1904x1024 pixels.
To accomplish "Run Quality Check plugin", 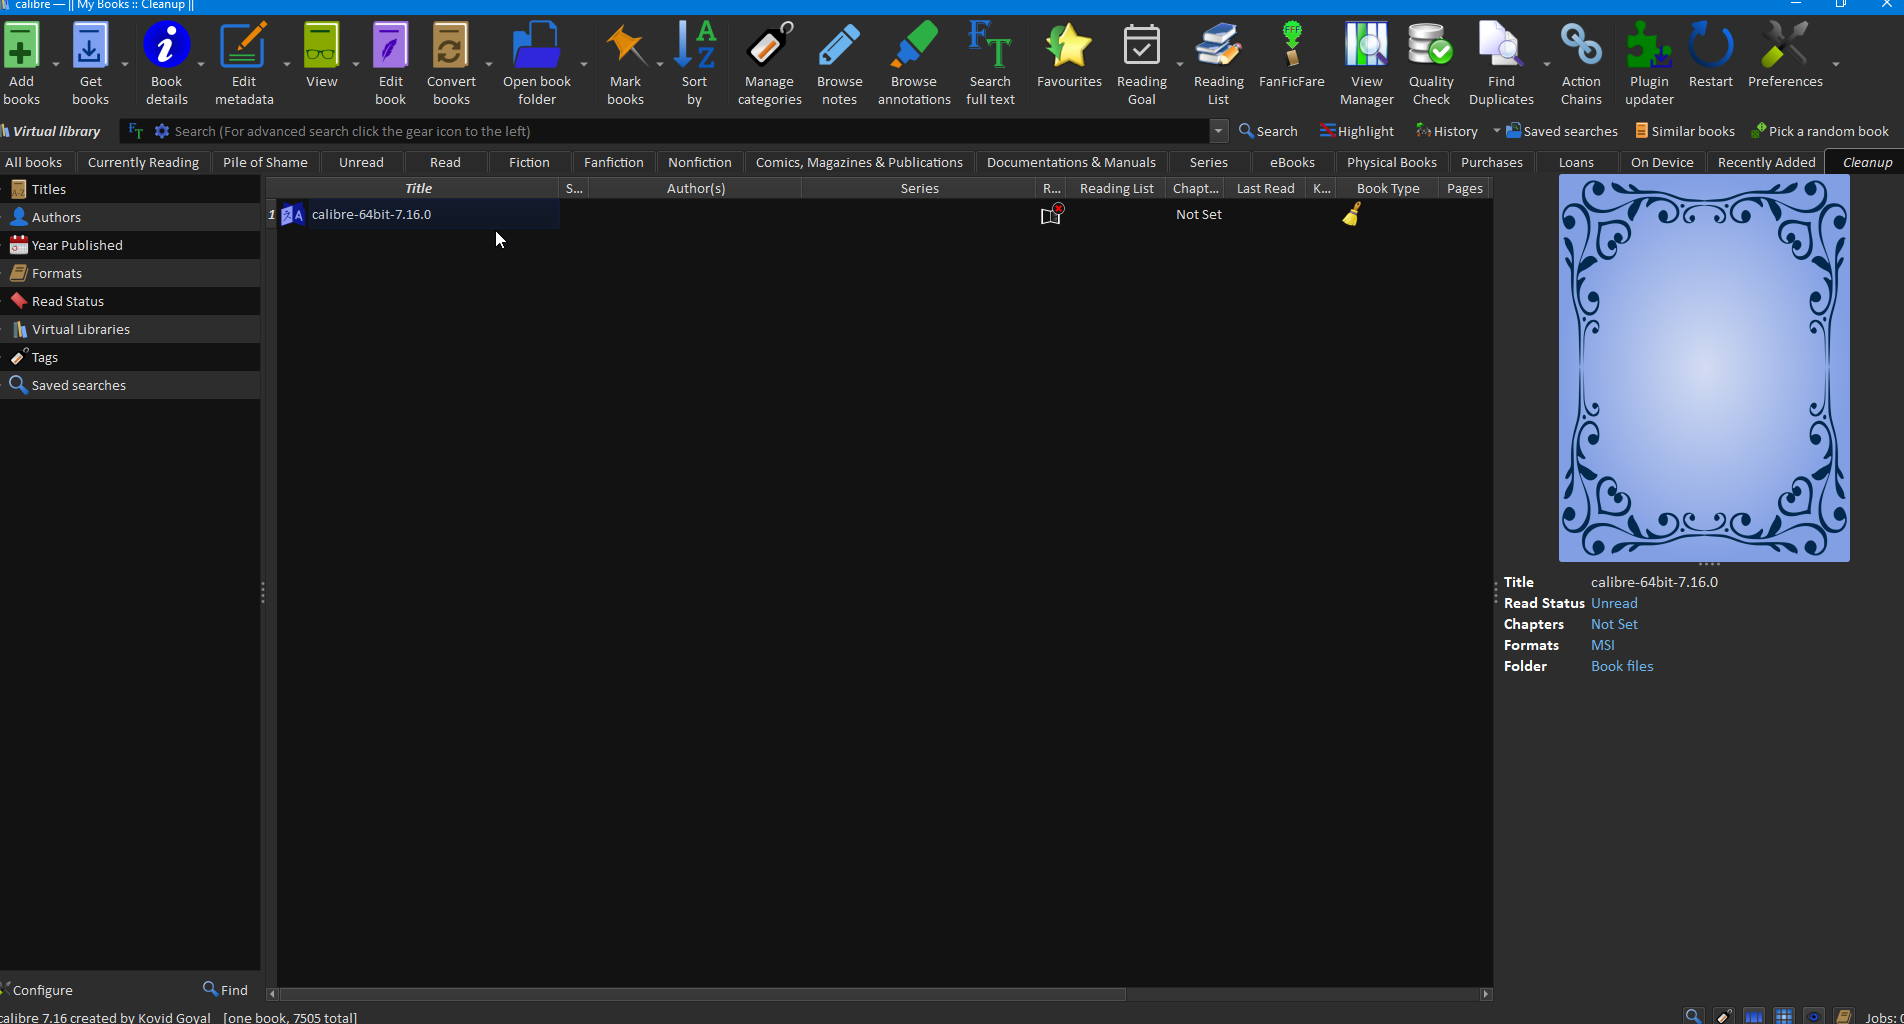I will coord(1430,63).
